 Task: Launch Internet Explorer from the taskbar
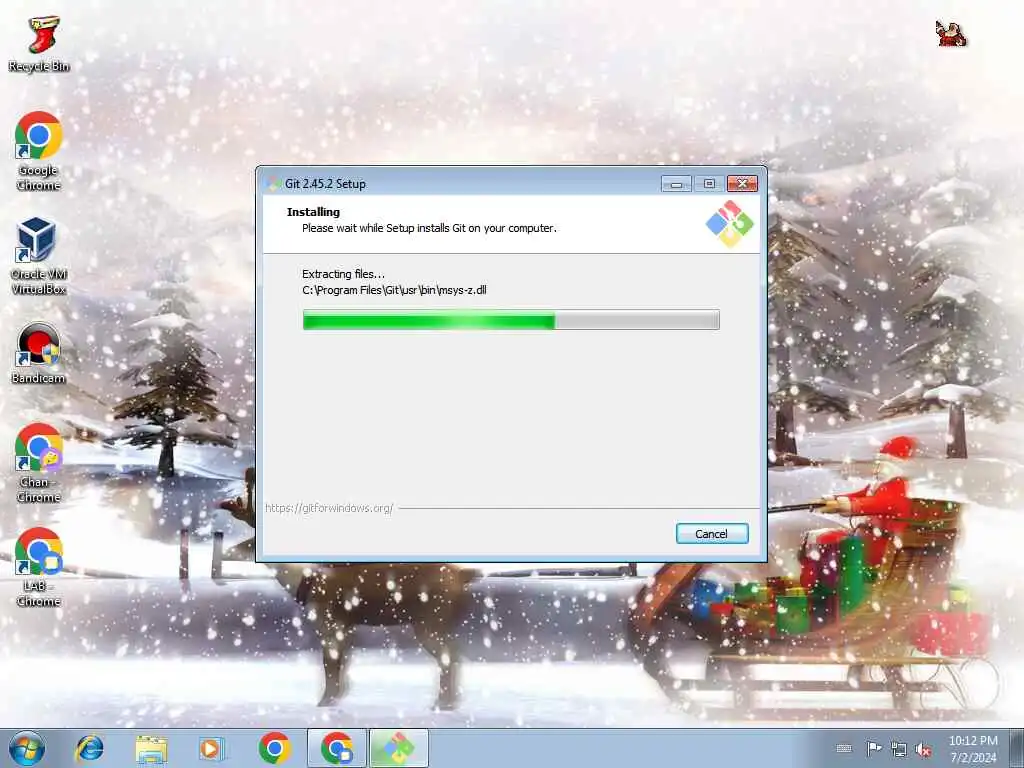coord(89,748)
